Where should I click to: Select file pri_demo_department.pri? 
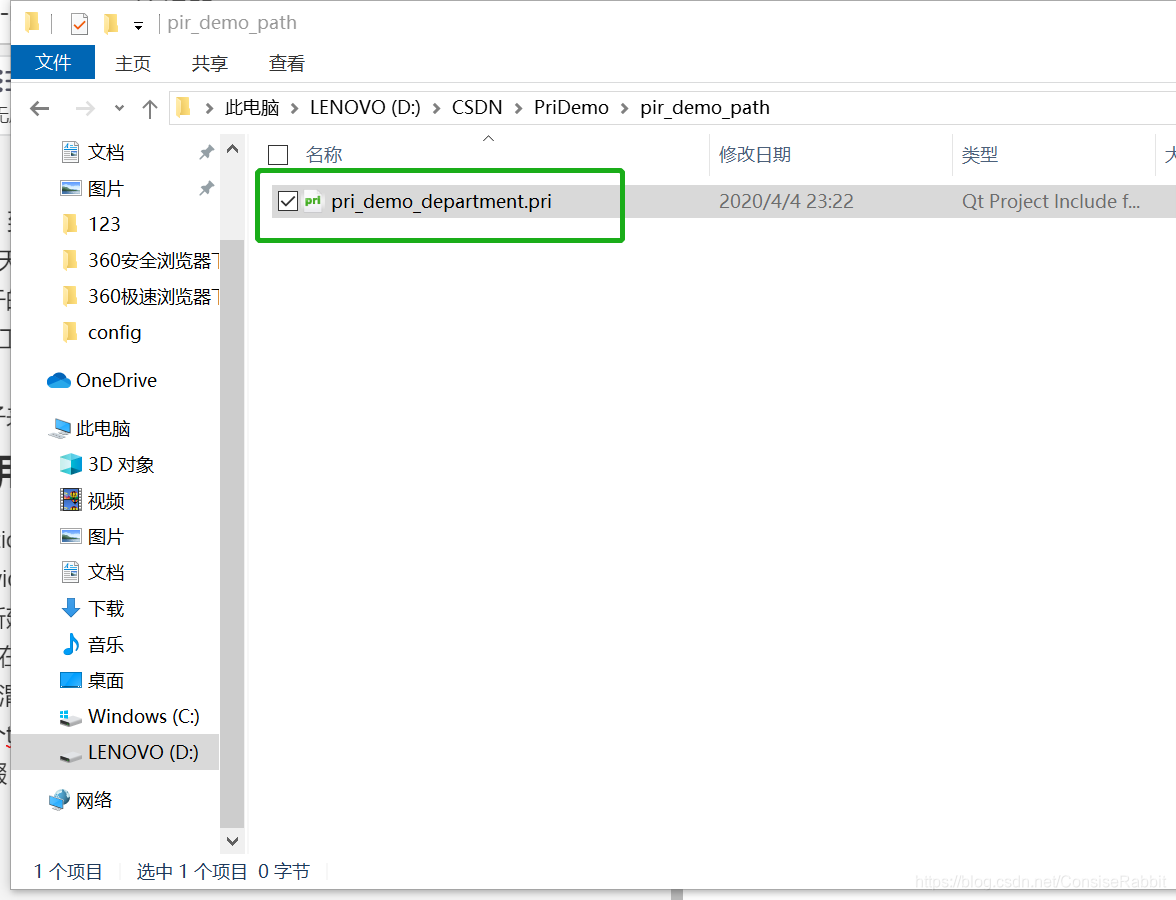point(442,202)
